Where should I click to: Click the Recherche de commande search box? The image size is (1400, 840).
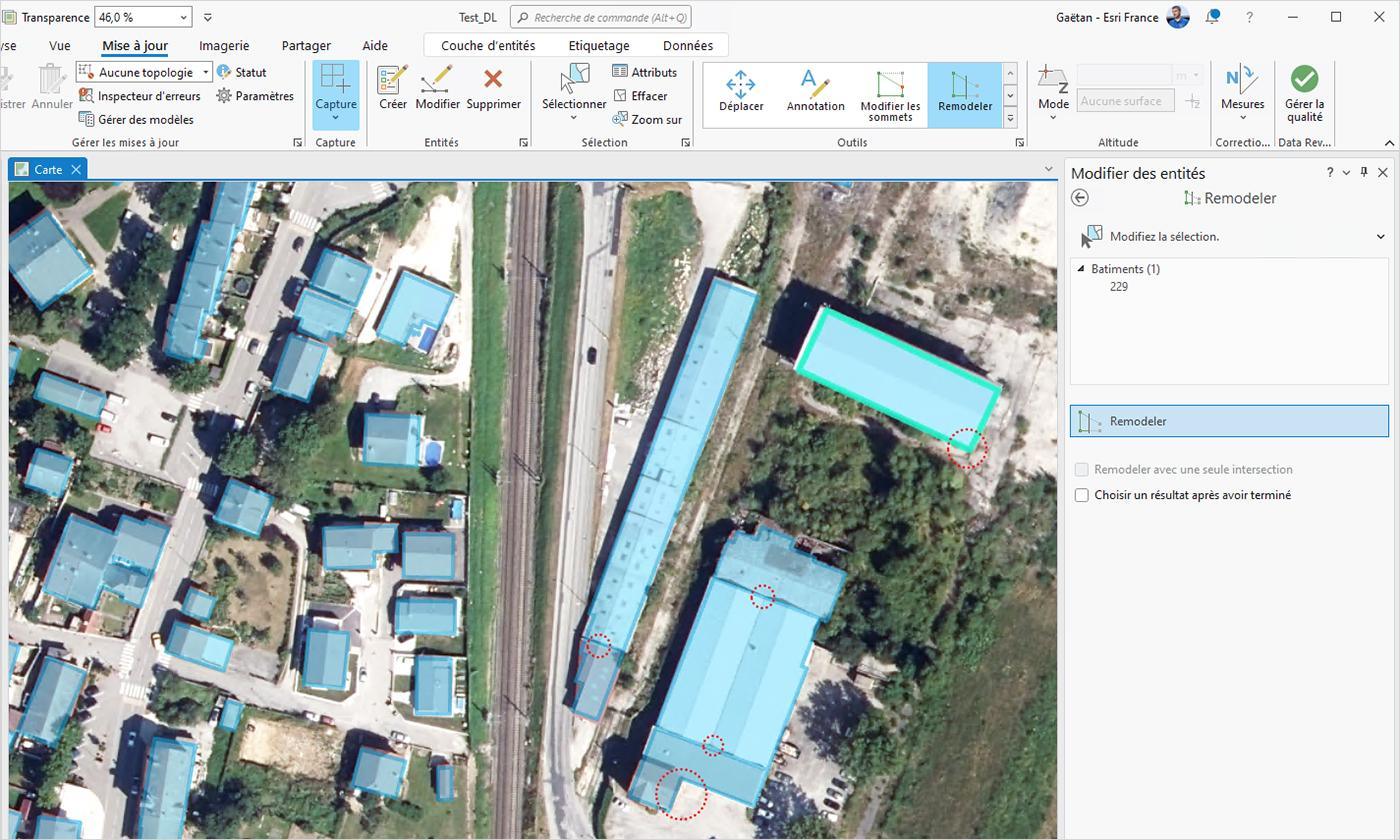point(600,17)
